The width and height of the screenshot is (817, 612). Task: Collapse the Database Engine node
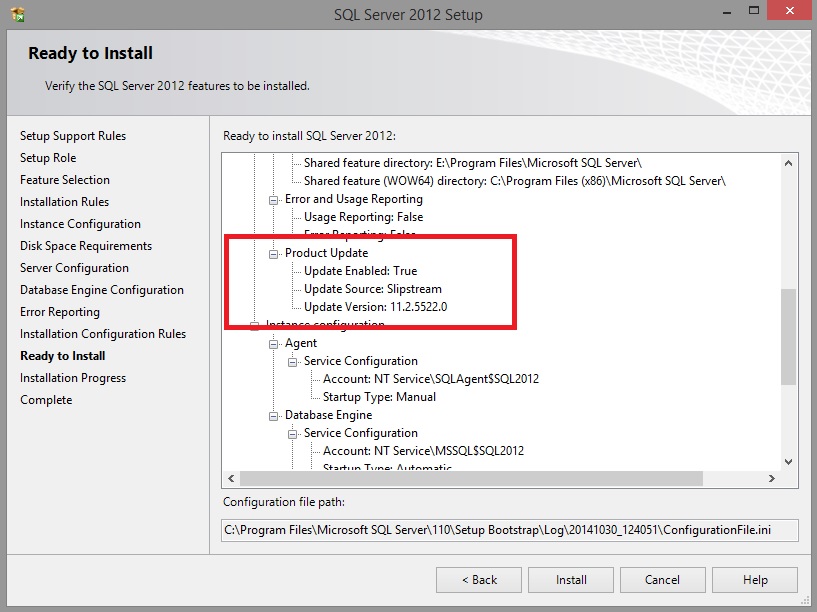coord(273,416)
